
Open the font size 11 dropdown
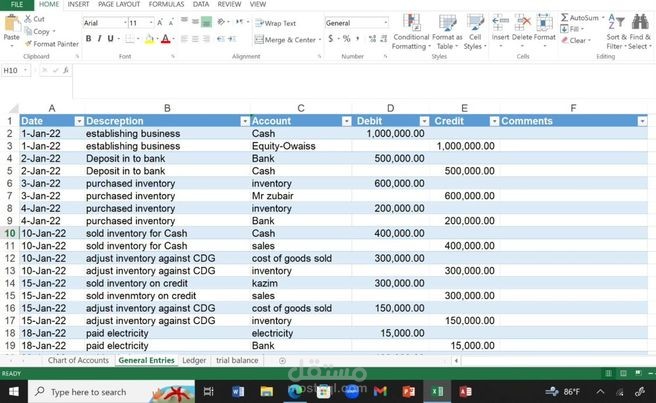click(151, 23)
